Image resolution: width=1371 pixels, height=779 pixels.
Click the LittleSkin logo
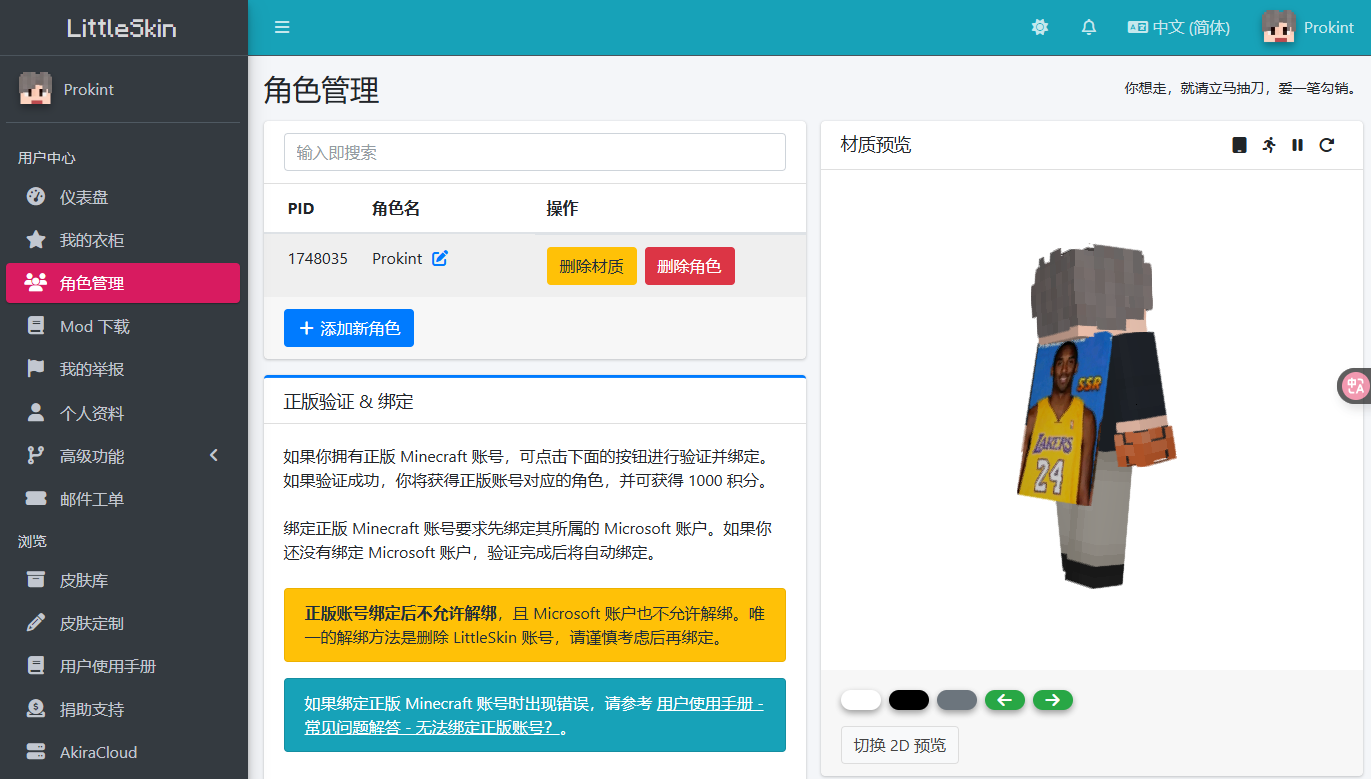pyautogui.click(x=122, y=28)
